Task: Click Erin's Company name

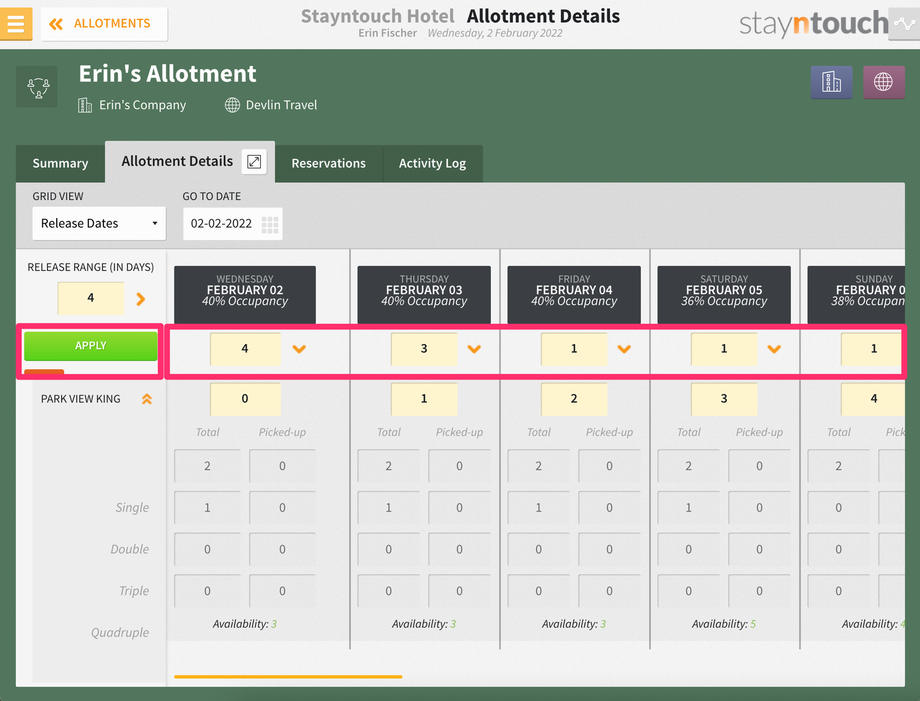Action: click(143, 105)
